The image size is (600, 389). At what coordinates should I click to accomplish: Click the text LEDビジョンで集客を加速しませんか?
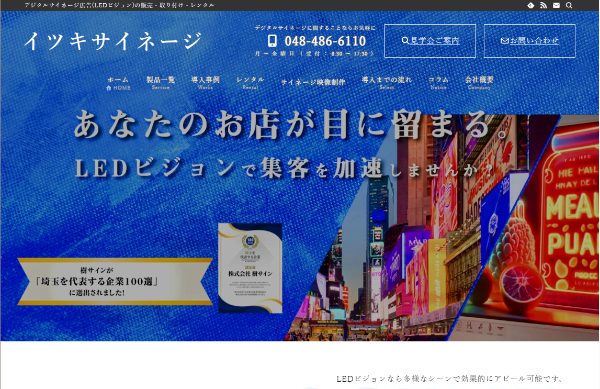click(285, 168)
